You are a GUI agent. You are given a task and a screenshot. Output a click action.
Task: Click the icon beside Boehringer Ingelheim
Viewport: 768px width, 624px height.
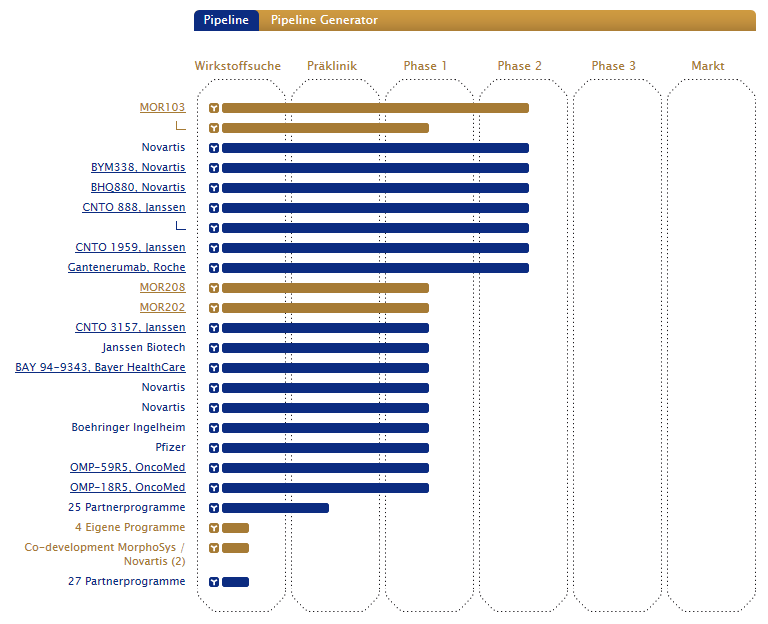[214, 428]
